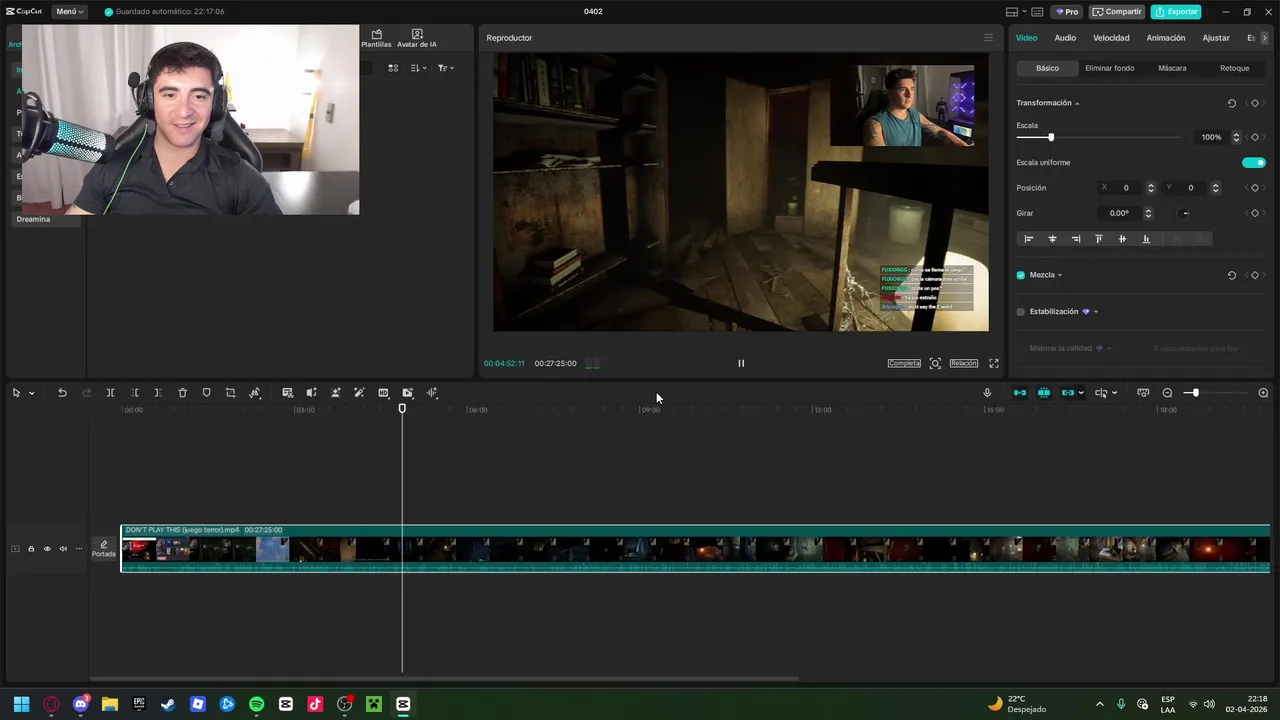Viewport: 1280px width, 720px height.
Task: Expand the Mezcla section arrow
Action: [x=1060, y=275]
